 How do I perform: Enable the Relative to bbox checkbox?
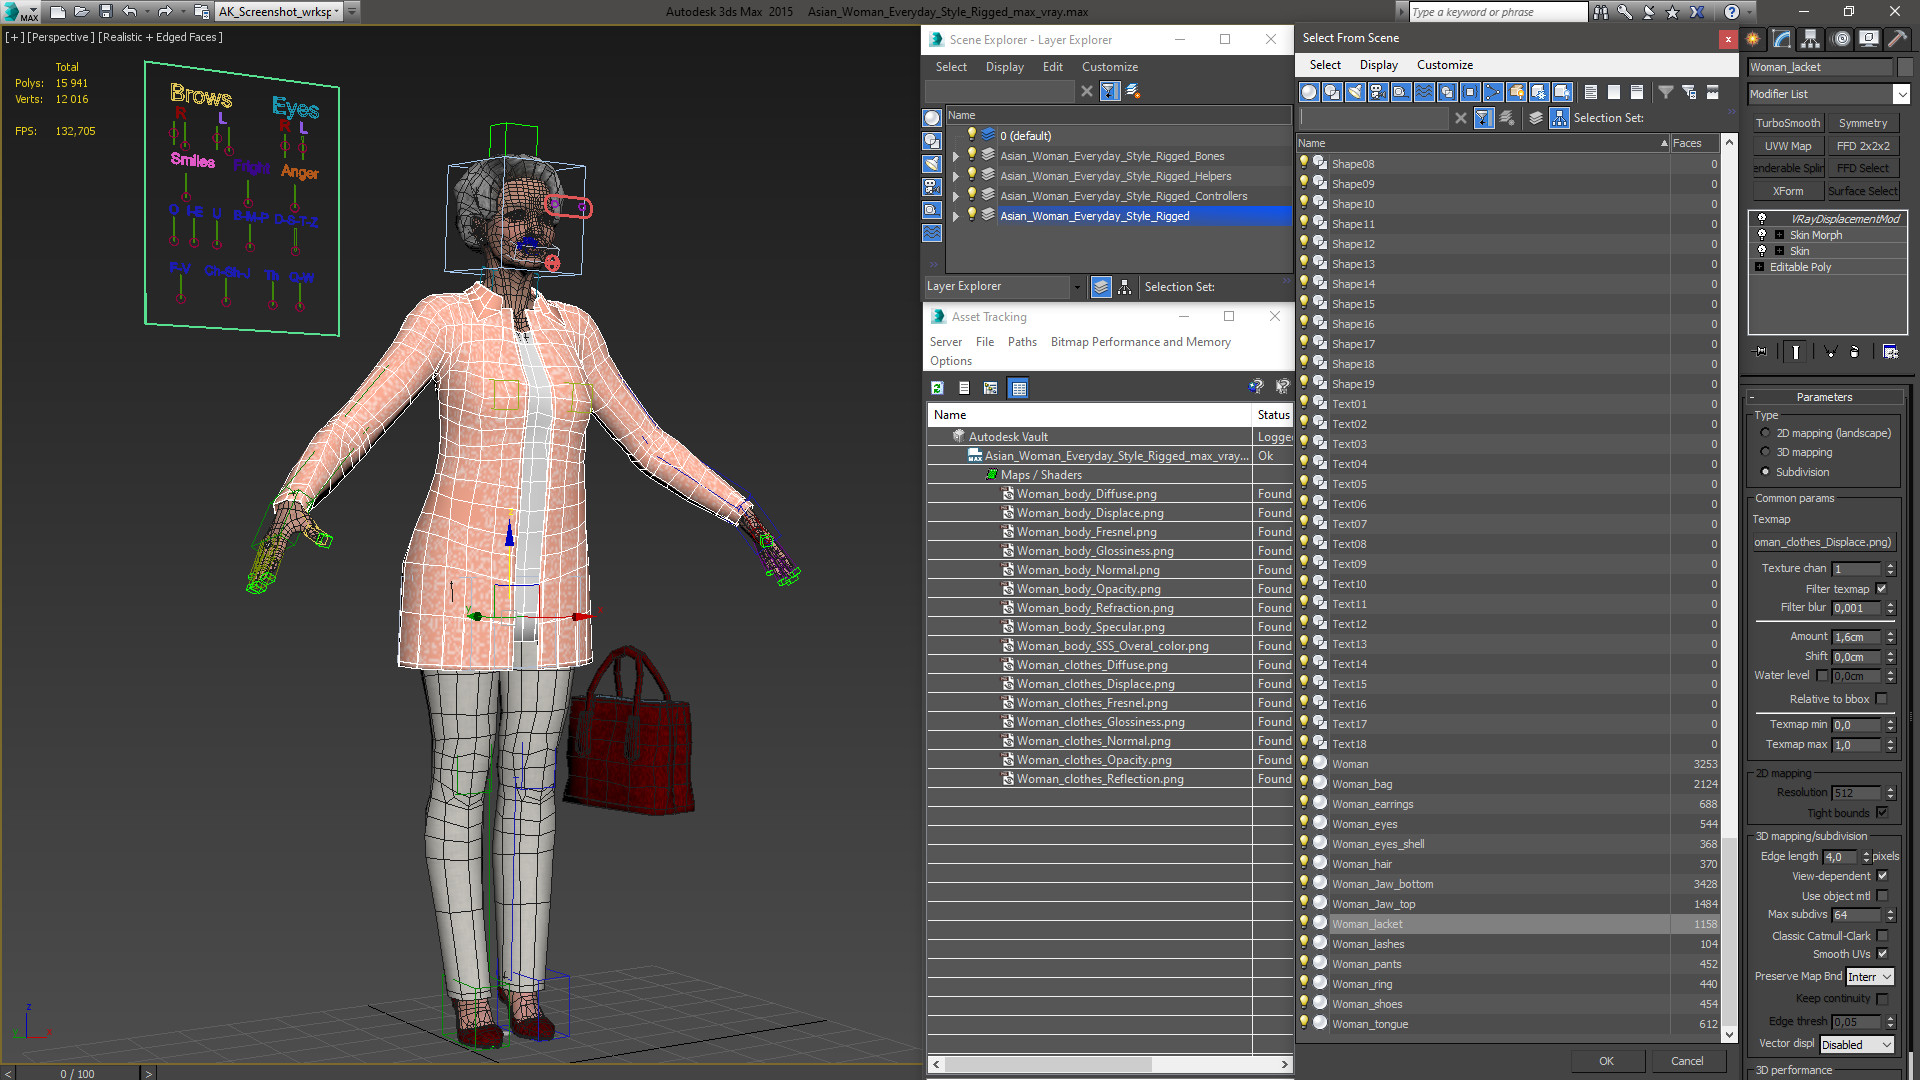[x=1881, y=699]
